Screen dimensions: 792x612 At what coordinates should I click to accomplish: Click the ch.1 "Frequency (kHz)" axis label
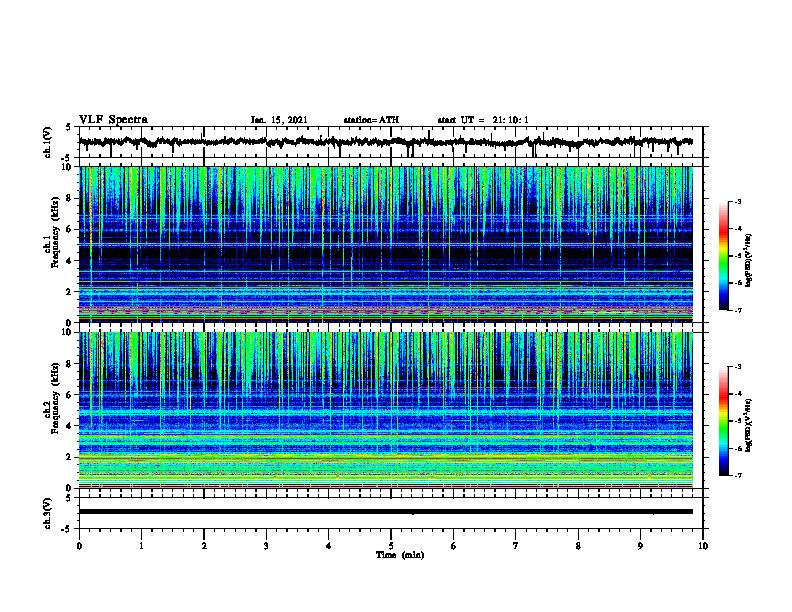55,233
